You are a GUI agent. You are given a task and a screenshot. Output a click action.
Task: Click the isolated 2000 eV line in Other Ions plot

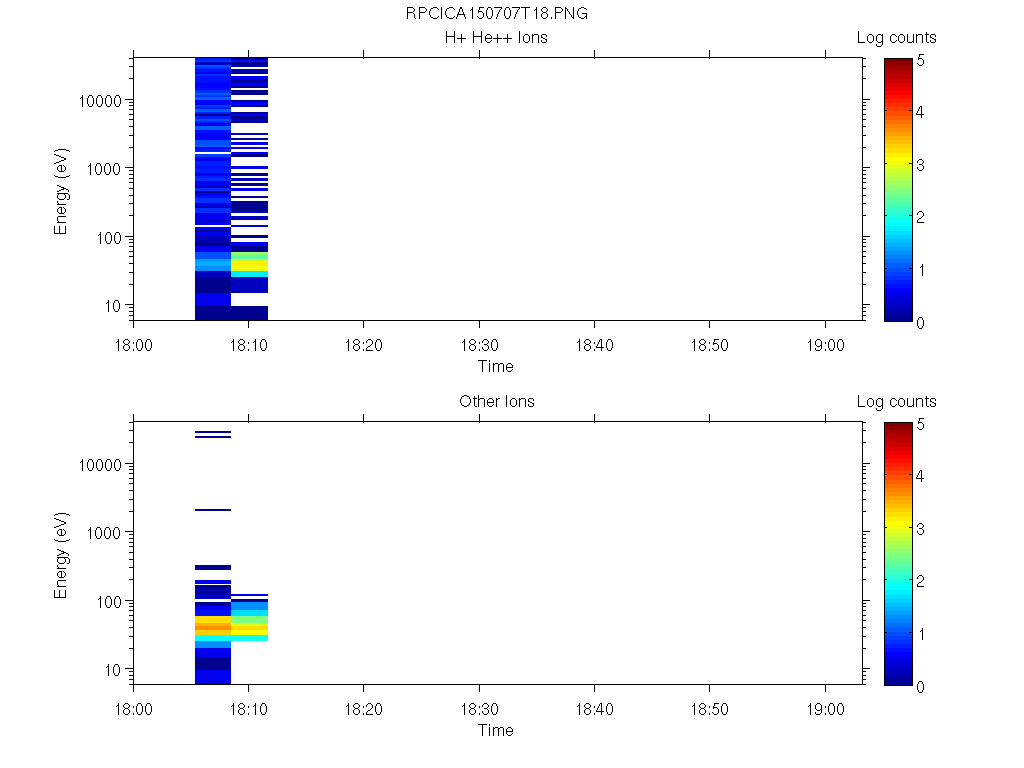click(213, 509)
